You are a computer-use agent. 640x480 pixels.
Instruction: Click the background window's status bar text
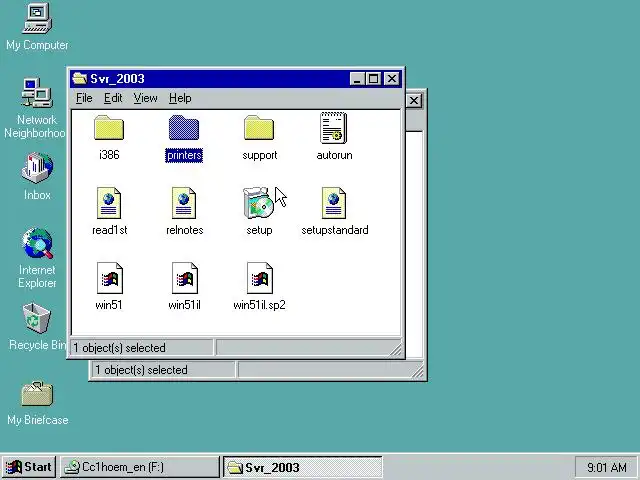(x=141, y=370)
